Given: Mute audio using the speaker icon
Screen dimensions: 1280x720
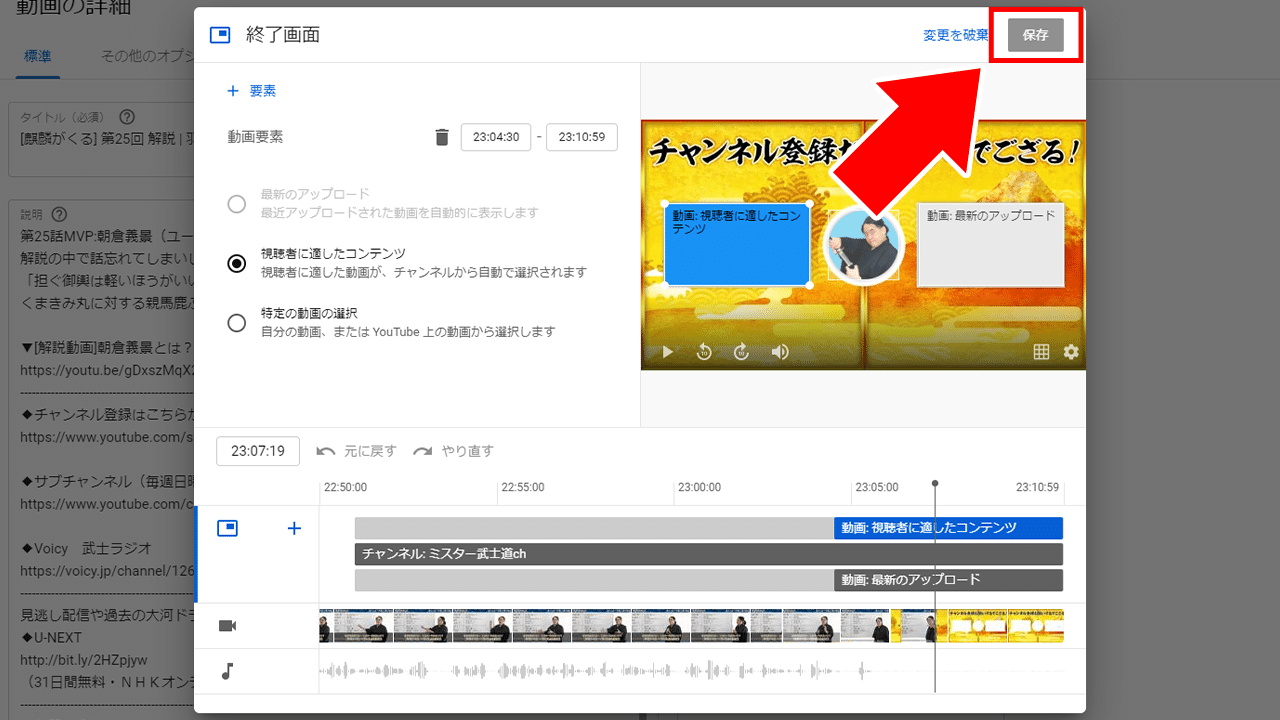Looking at the screenshot, I should (x=779, y=352).
